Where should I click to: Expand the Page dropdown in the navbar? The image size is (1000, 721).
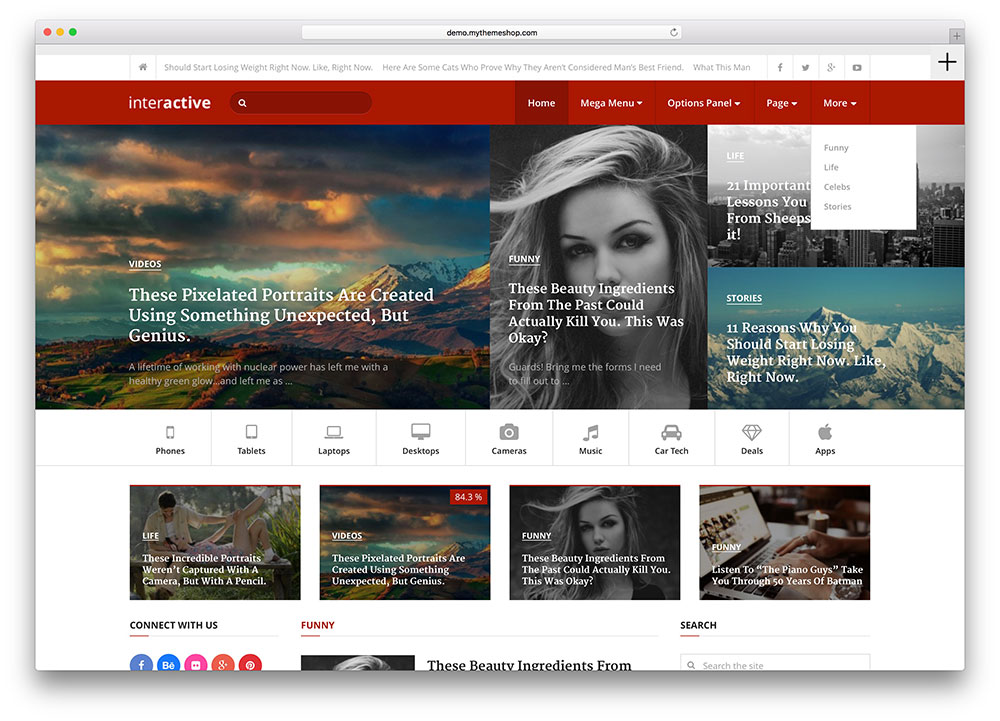pyautogui.click(x=781, y=102)
